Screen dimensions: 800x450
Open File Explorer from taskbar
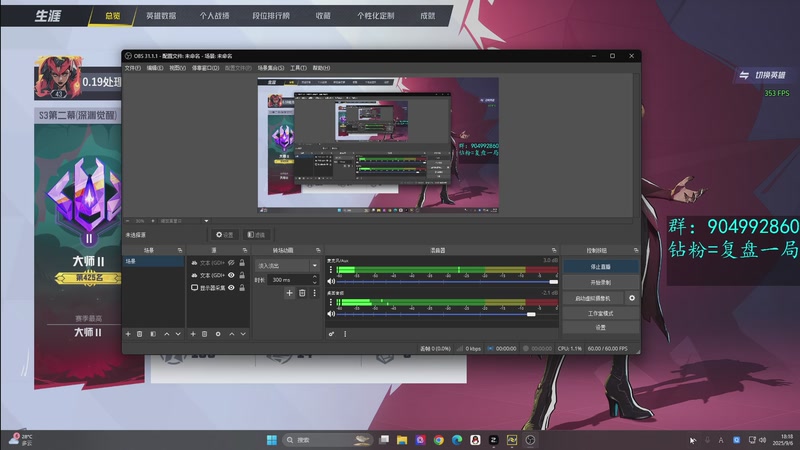402,440
